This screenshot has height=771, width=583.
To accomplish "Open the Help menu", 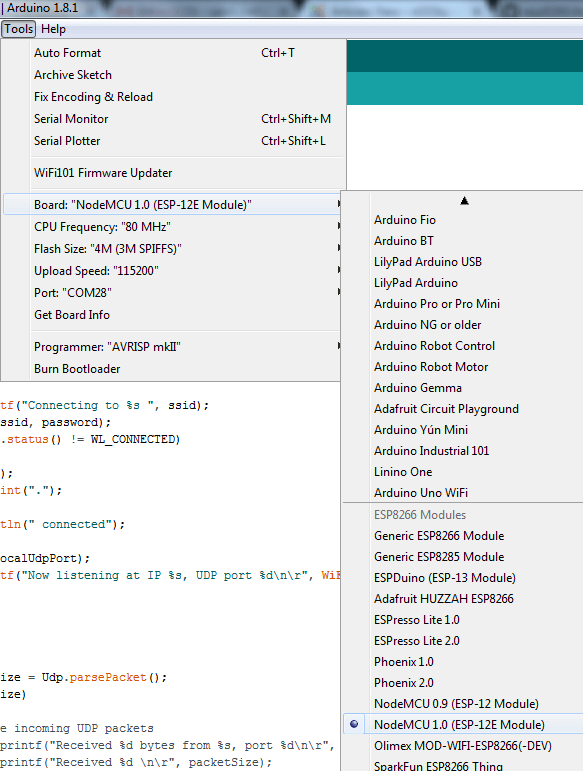I will point(53,29).
